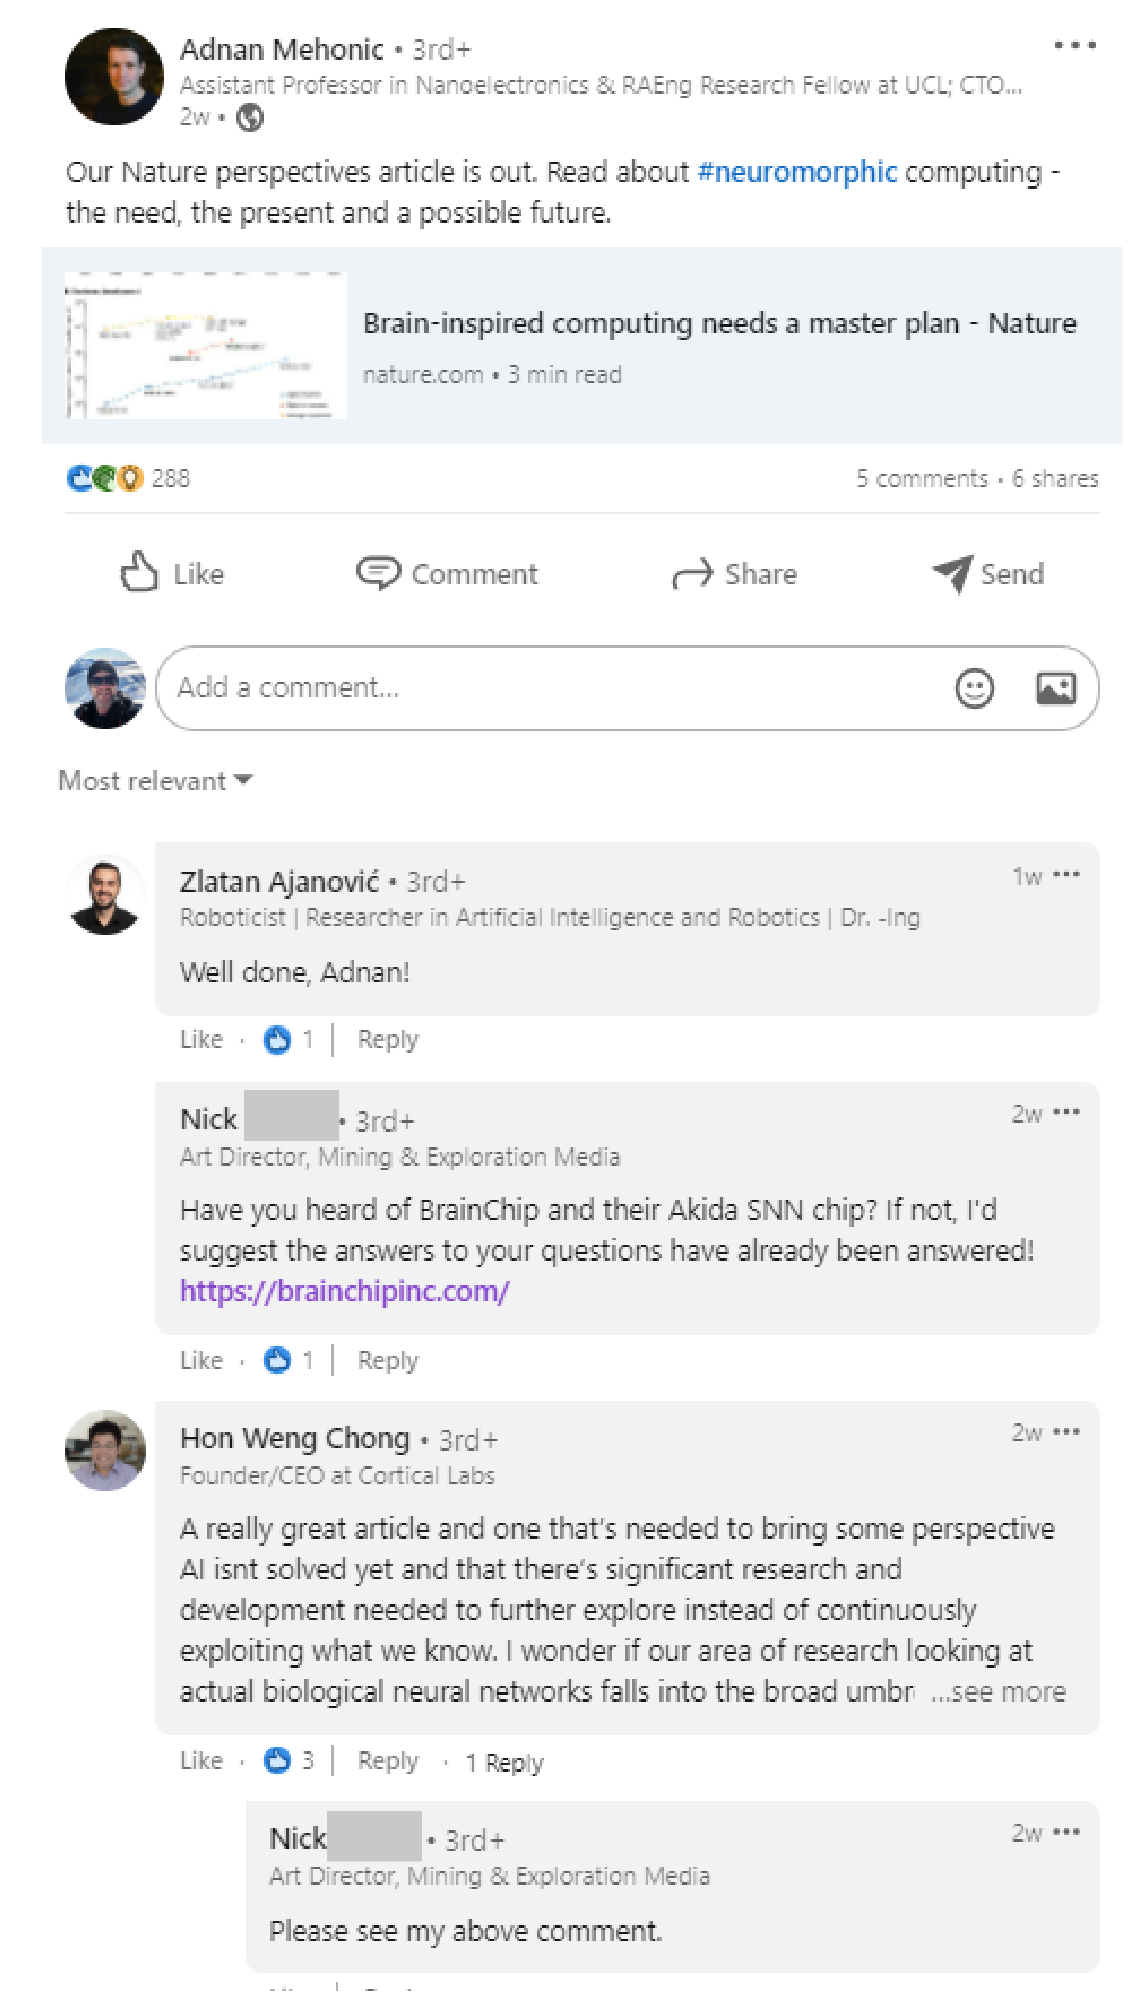Image resolution: width=1145 pixels, height=2009 pixels.
Task: Expand the 1 Reply thread
Action: (505, 1762)
